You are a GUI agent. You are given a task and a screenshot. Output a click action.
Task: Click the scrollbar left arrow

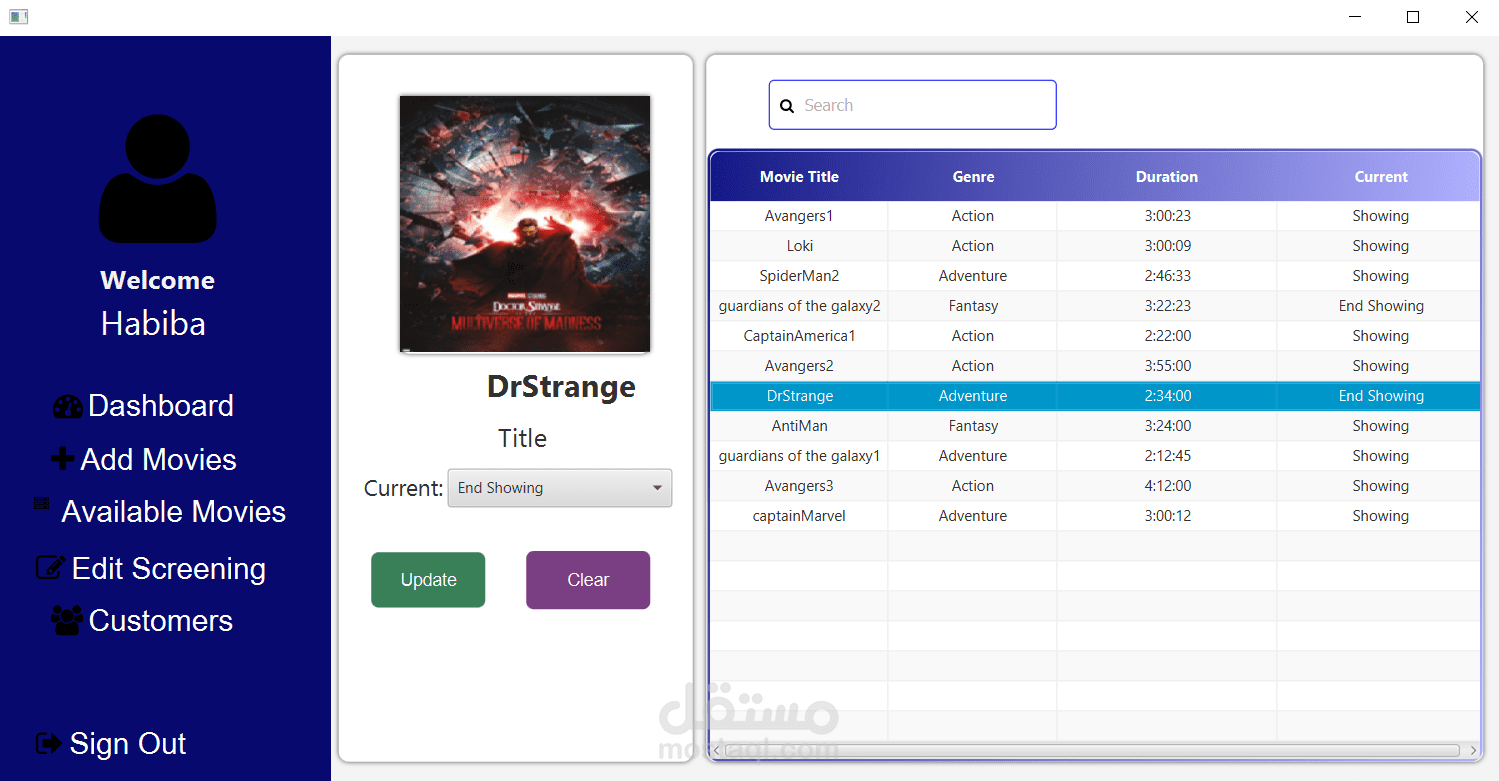[x=716, y=750]
